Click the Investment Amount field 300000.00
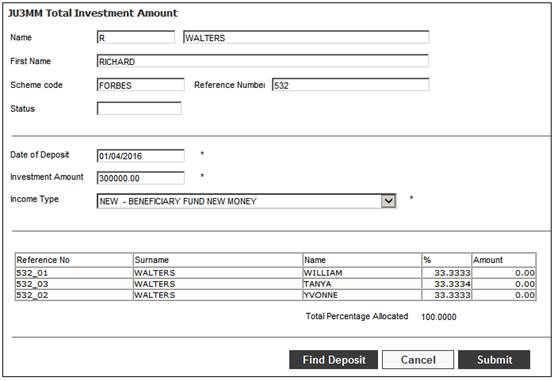The image size is (554, 381). (141, 178)
